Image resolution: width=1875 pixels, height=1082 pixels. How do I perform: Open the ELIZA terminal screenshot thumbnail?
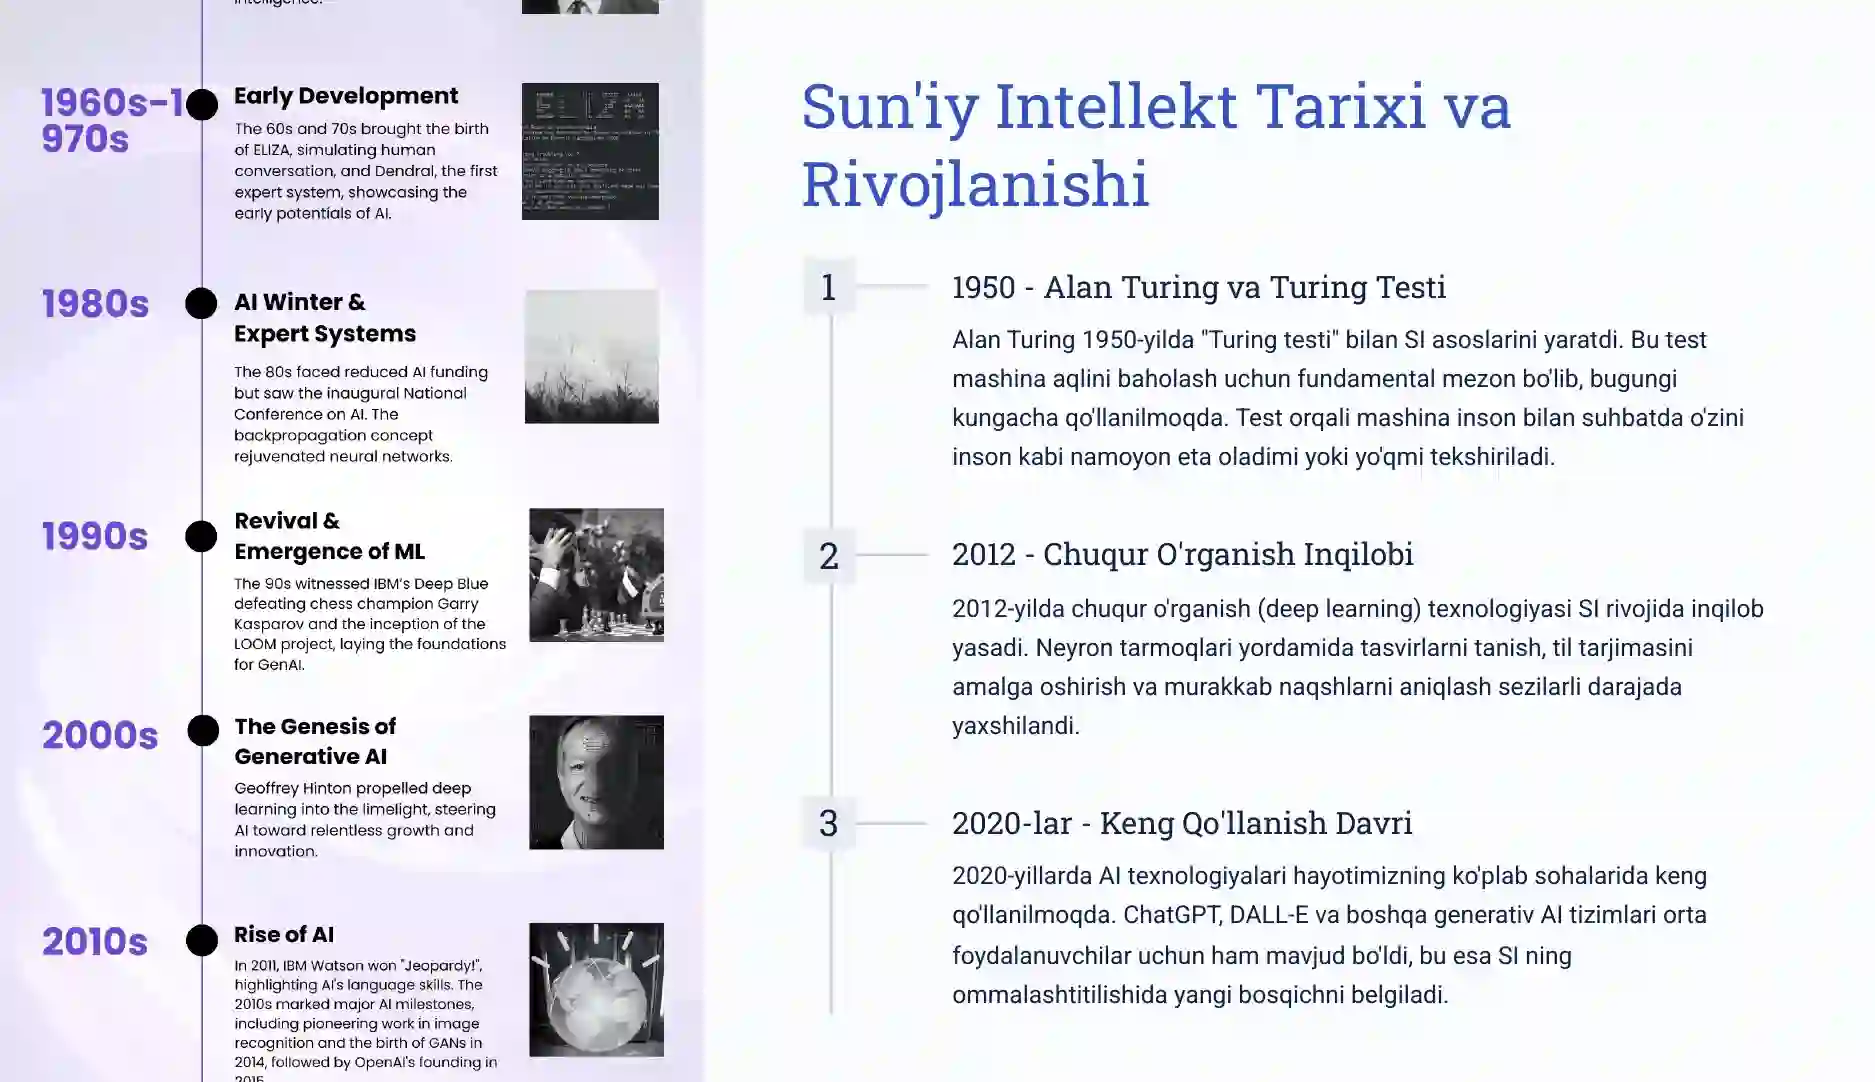pyautogui.click(x=590, y=151)
